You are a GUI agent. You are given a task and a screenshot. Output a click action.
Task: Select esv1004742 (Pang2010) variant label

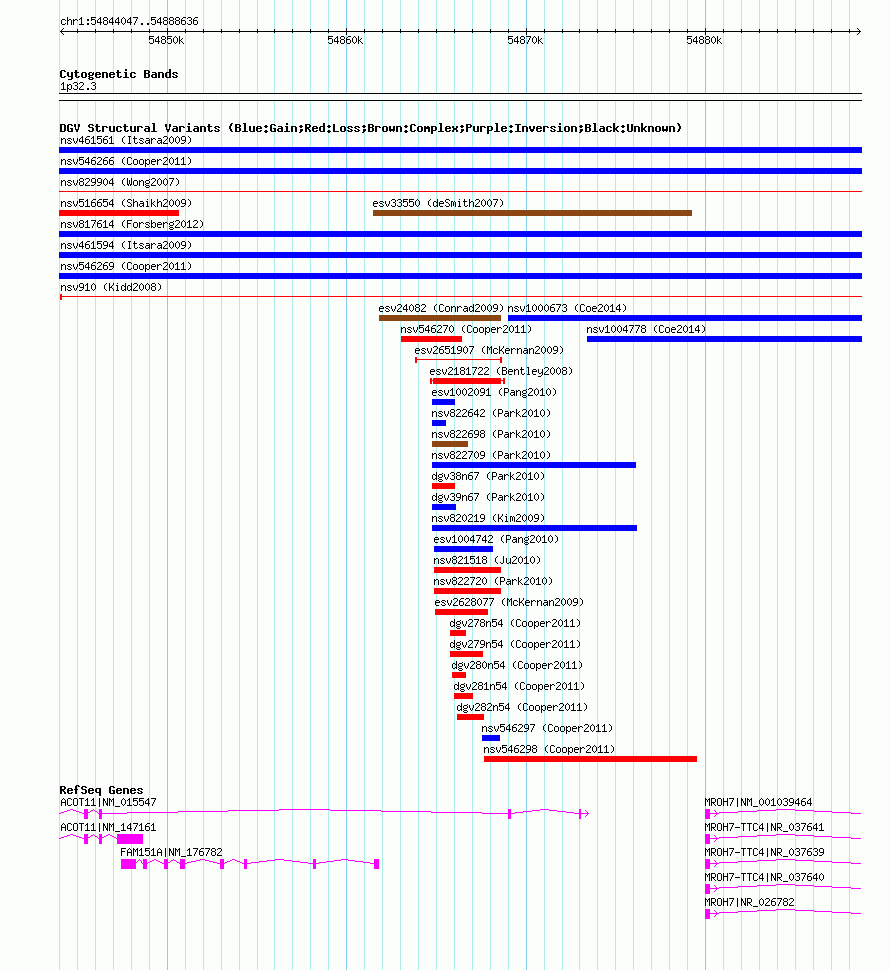(496, 540)
